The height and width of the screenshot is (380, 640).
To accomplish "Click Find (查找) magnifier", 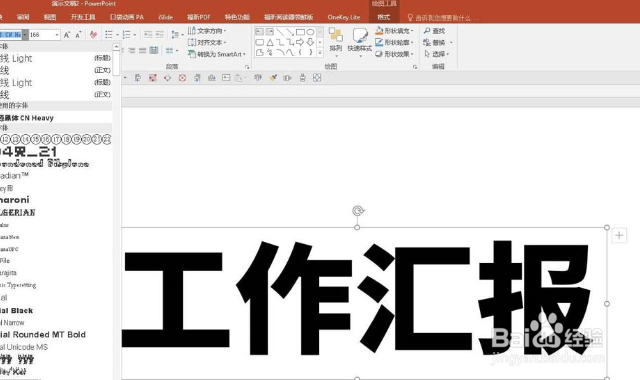I will (434, 31).
